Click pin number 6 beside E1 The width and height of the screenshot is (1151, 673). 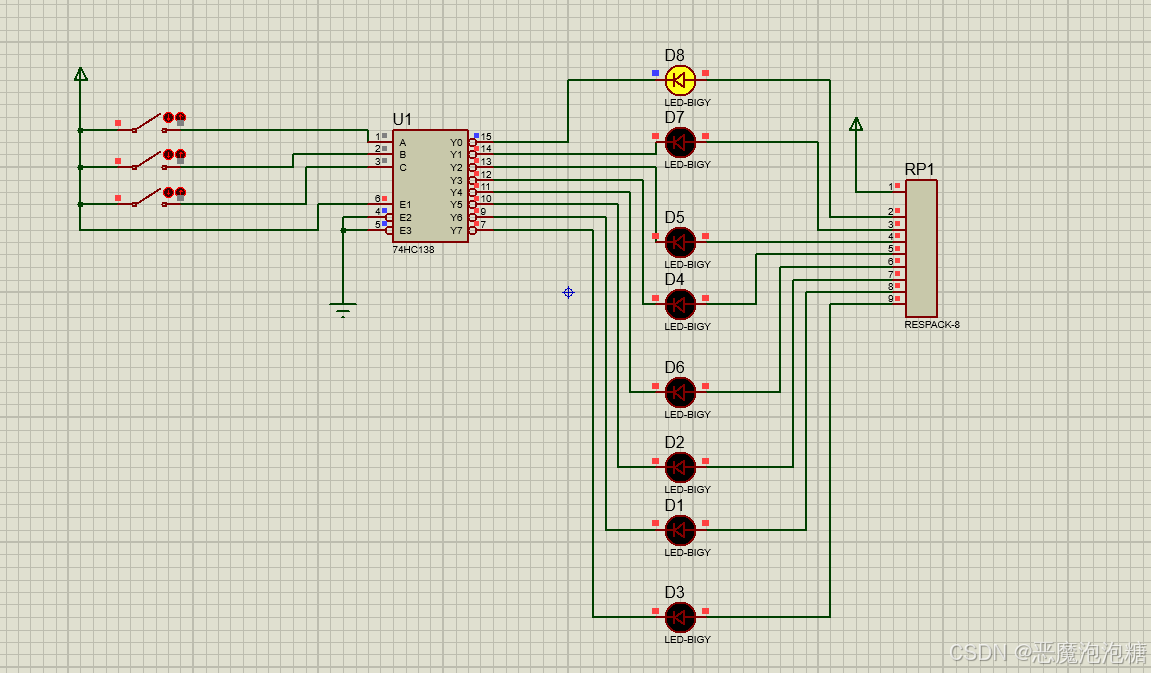[378, 199]
